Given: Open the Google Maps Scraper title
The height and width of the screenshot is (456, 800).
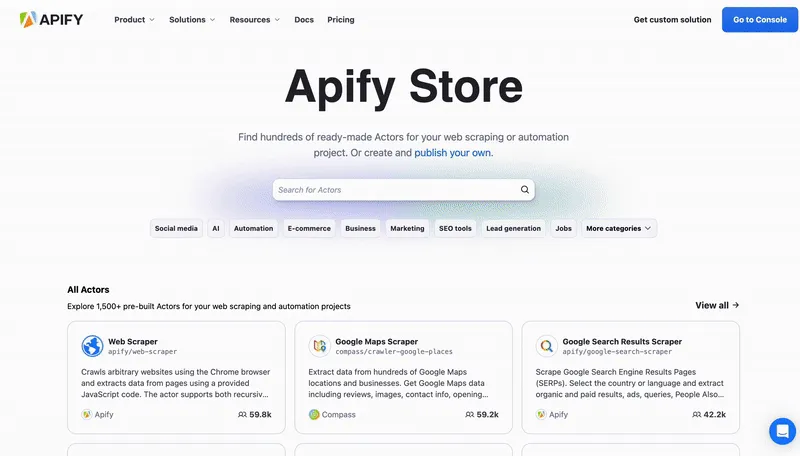Looking at the screenshot, I should point(377,341).
